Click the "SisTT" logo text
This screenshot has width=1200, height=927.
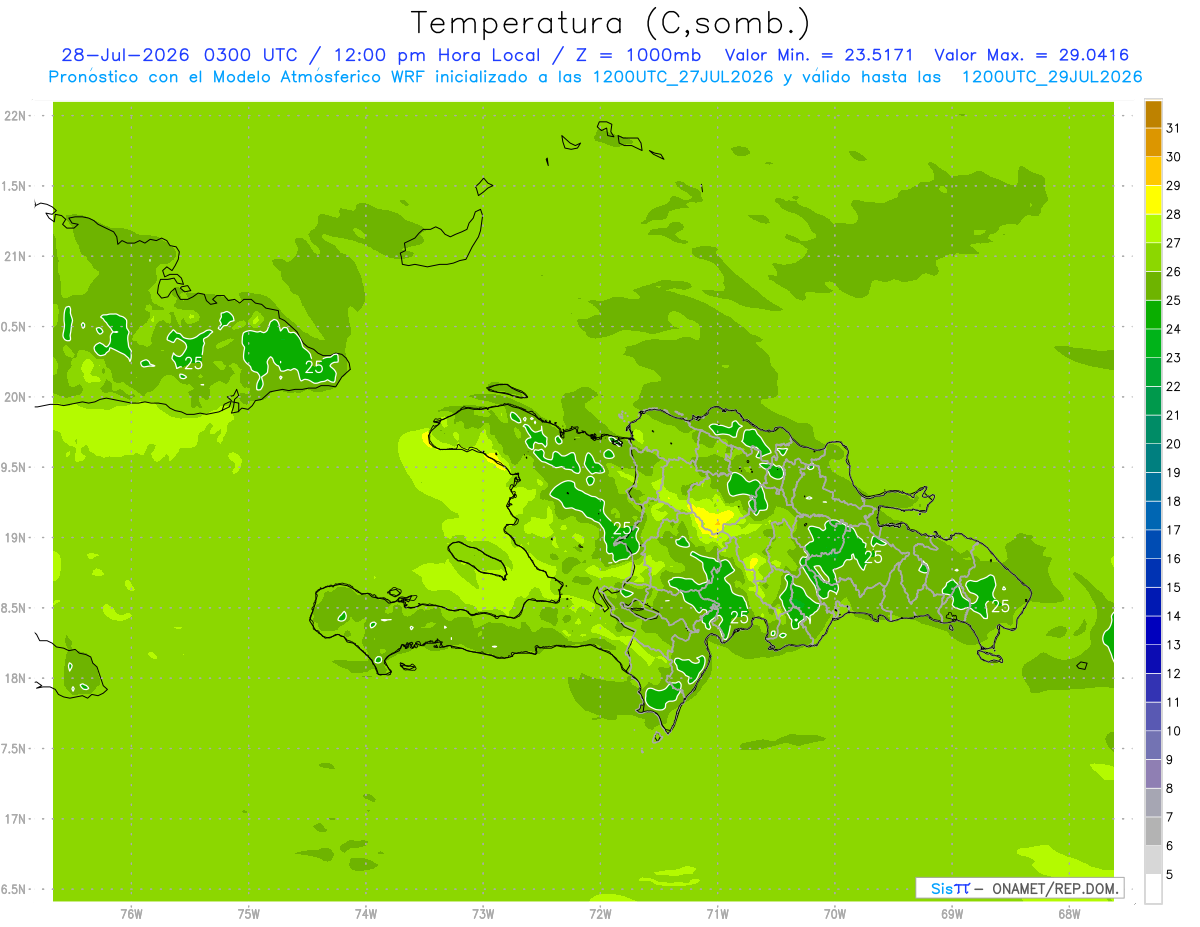pyautogui.click(x=950, y=888)
